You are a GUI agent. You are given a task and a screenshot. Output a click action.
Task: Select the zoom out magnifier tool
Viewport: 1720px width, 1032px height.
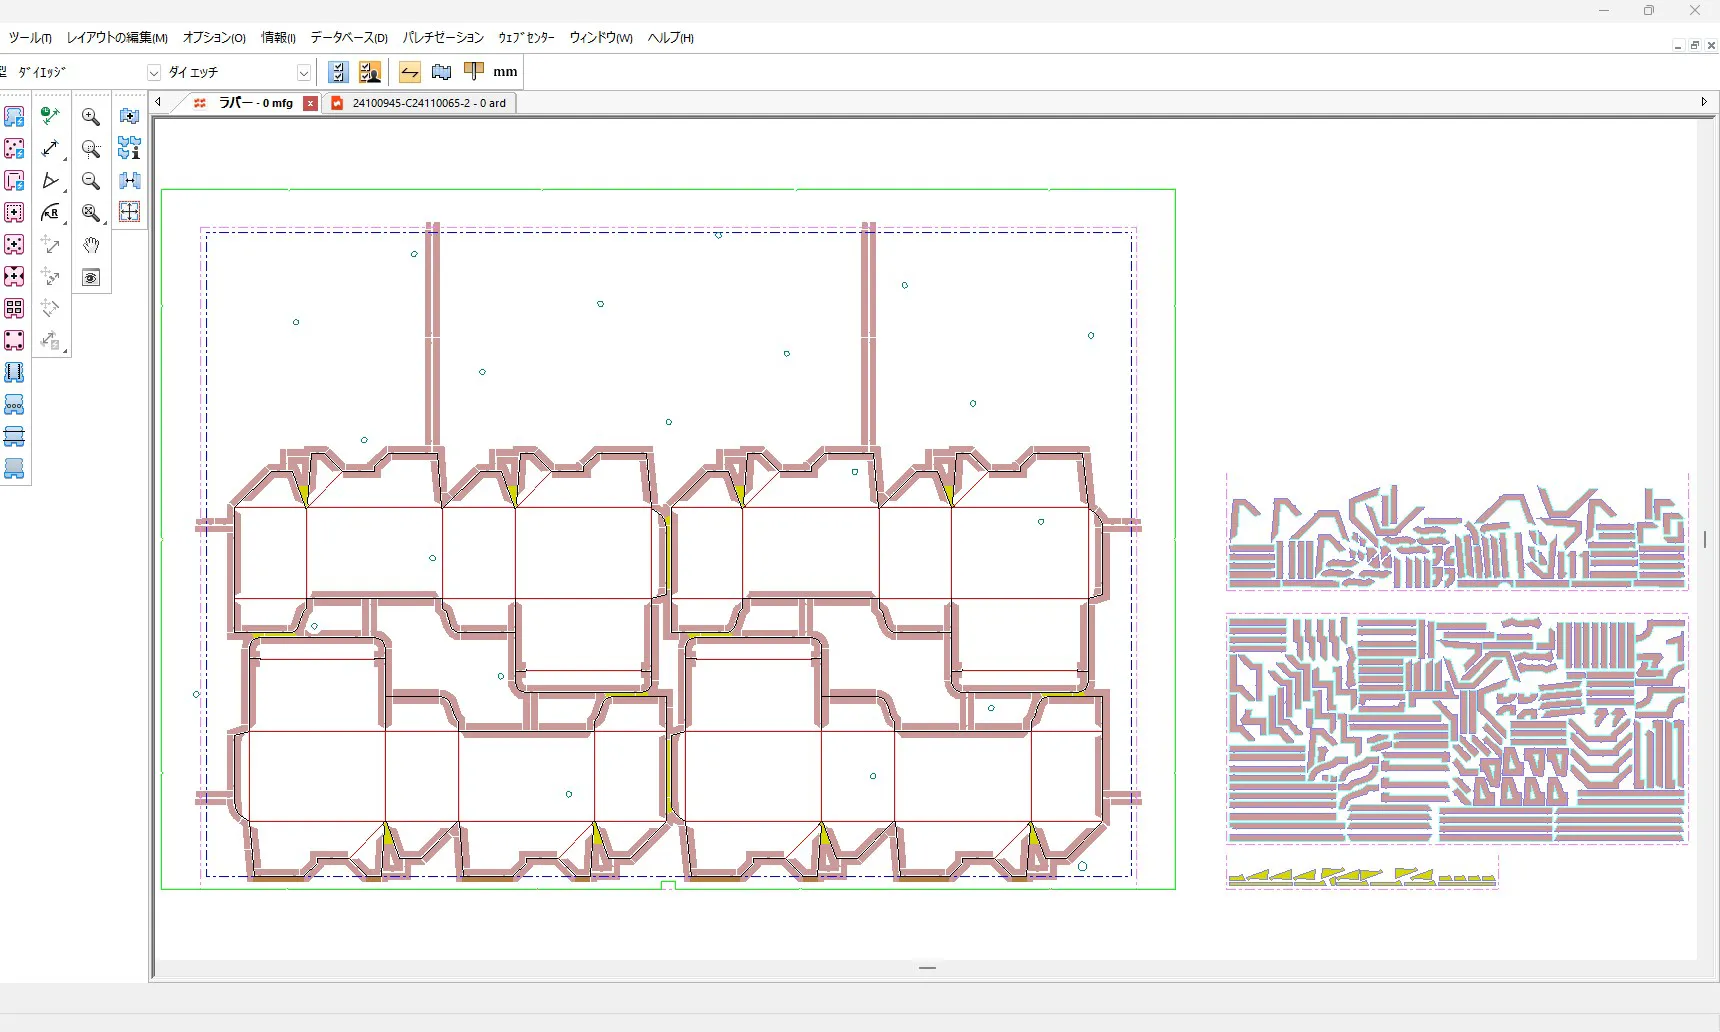[x=90, y=181]
